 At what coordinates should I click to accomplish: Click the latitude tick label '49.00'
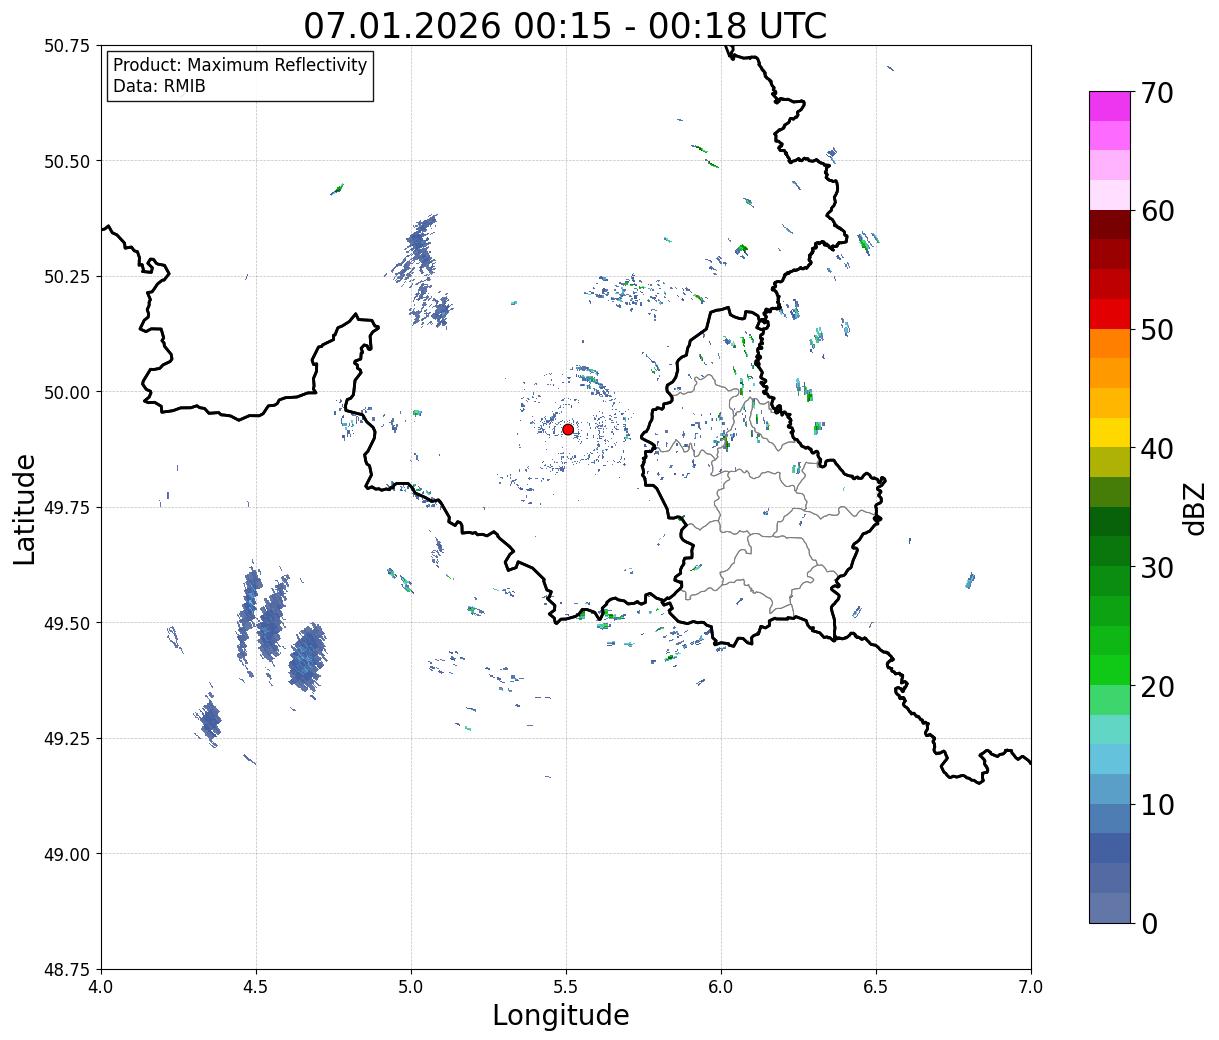tap(67, 854)
